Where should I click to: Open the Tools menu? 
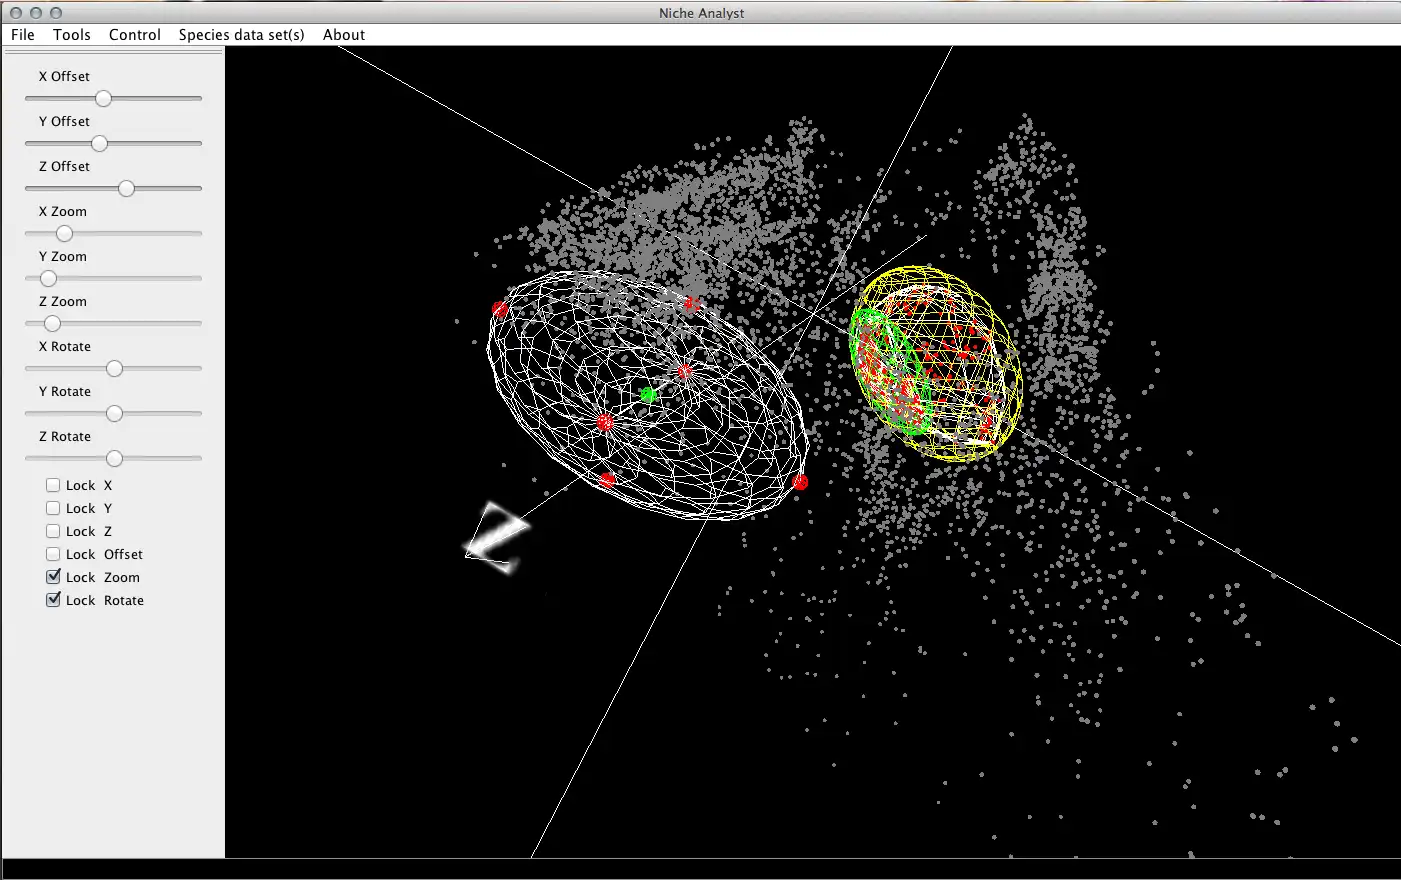click(72, 35)
